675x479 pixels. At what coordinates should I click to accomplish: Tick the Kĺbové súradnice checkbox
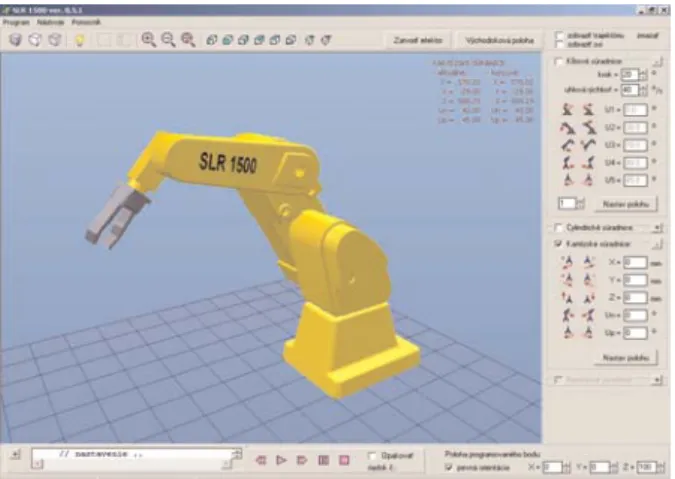(x=559, y=62)
